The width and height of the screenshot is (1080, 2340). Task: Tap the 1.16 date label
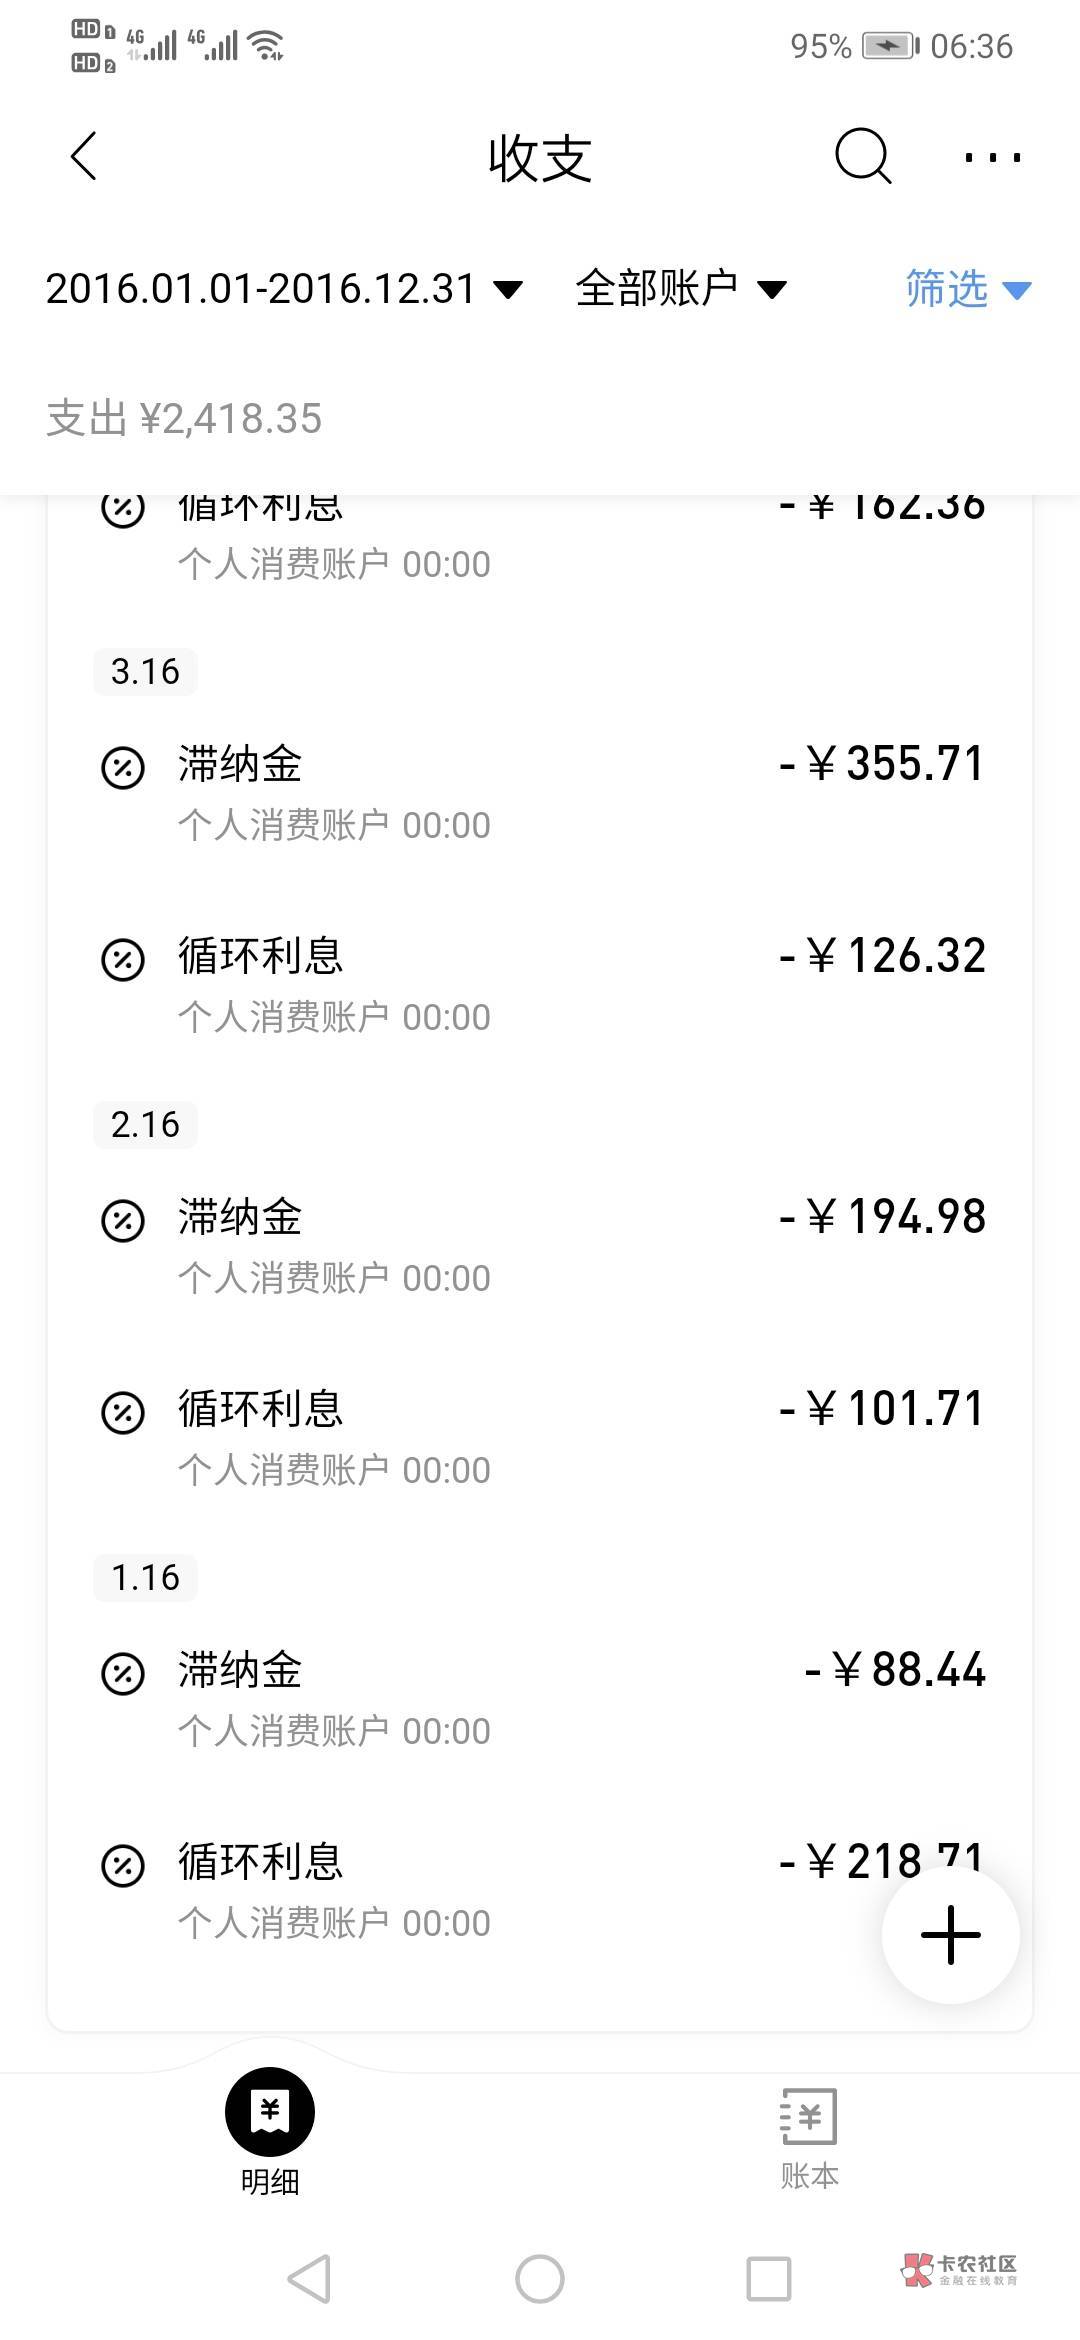[145, 1577]
